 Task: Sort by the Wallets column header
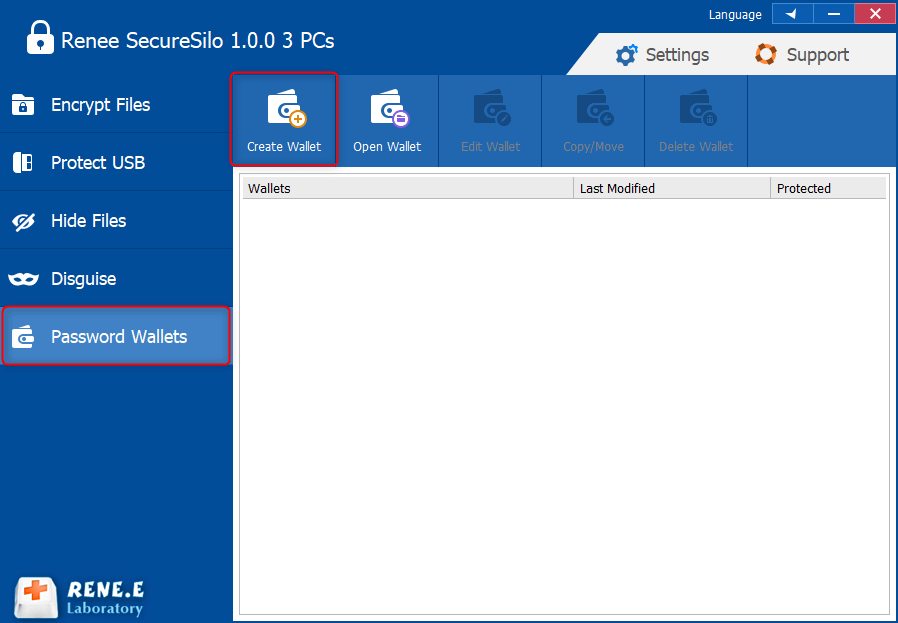[408, 188]
